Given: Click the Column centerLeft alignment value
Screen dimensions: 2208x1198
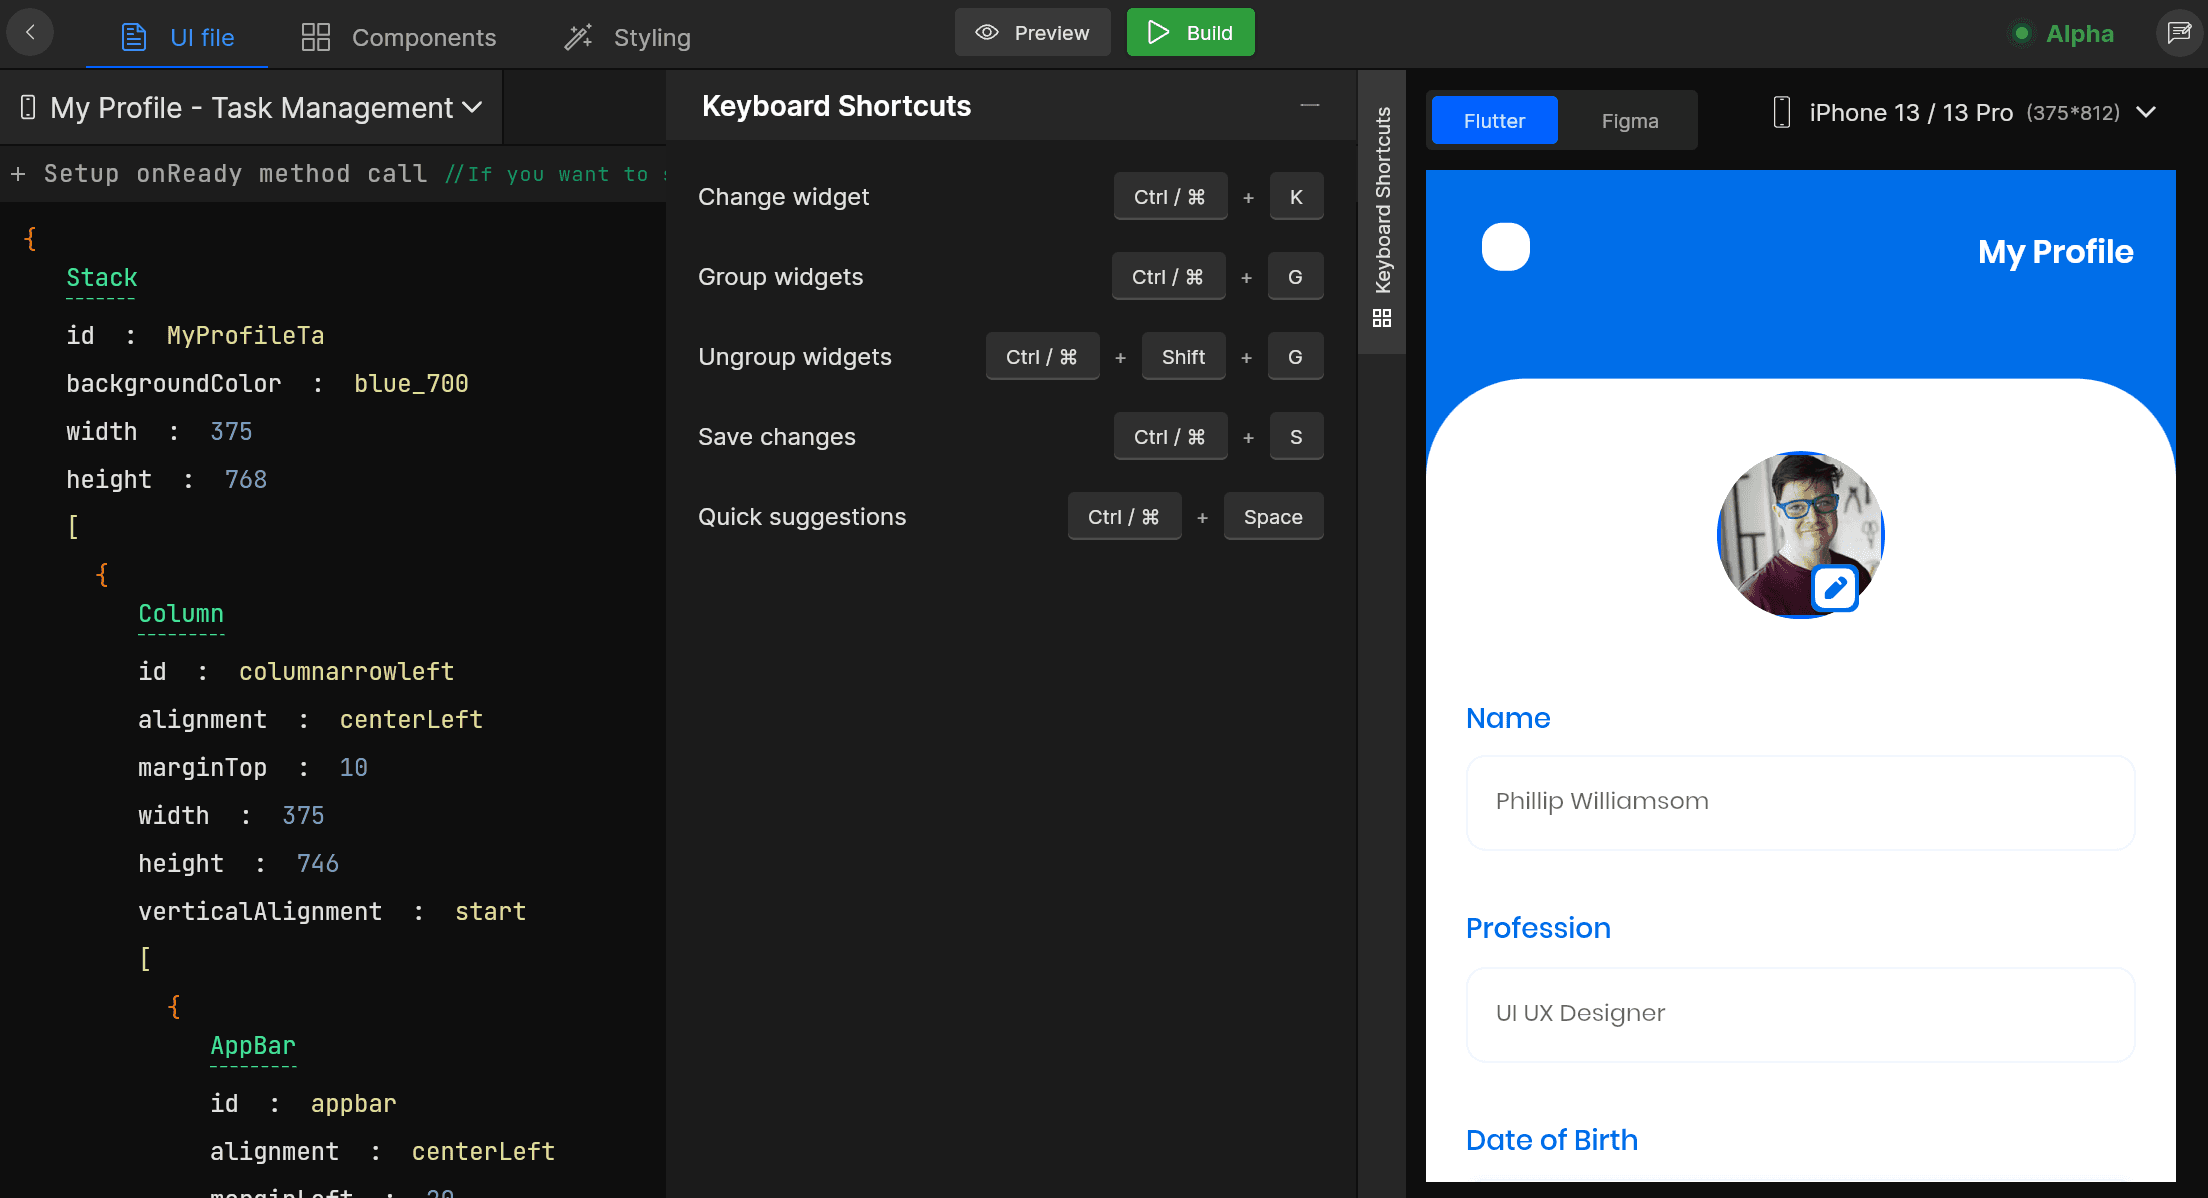Looking at the screenshot, I should click(411, 719).
